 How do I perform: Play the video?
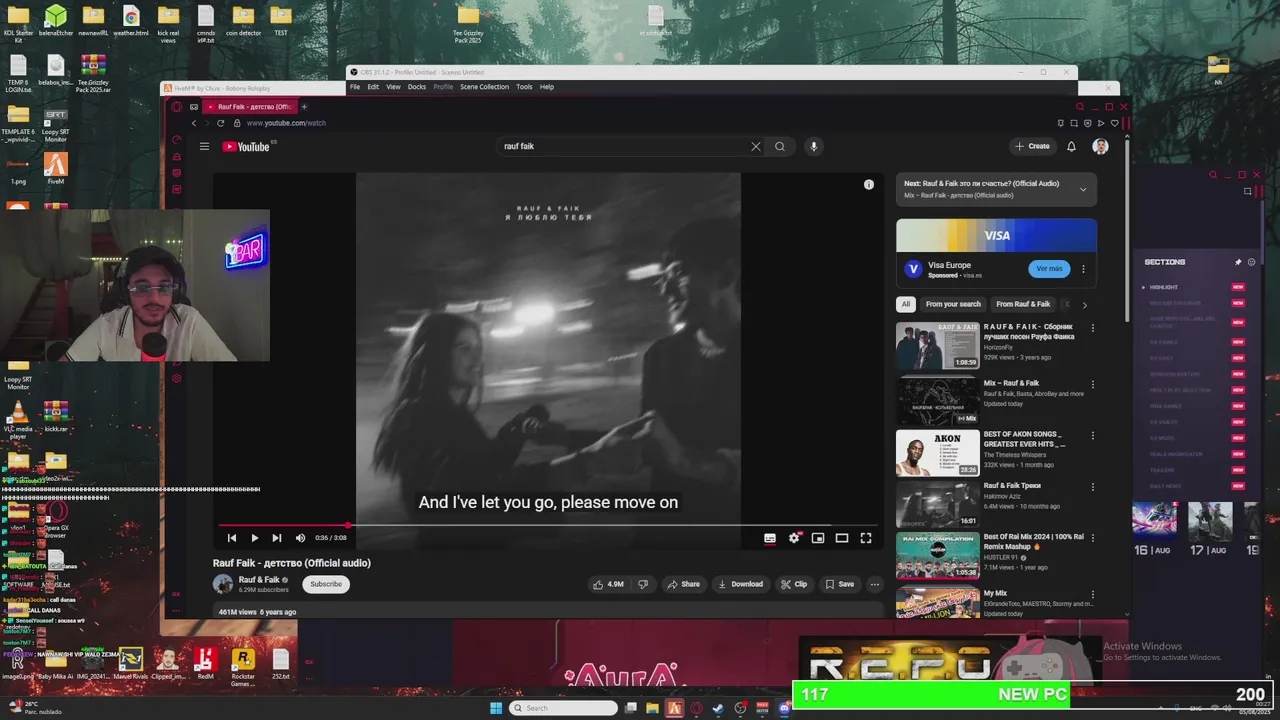click(x=254, y=538)
